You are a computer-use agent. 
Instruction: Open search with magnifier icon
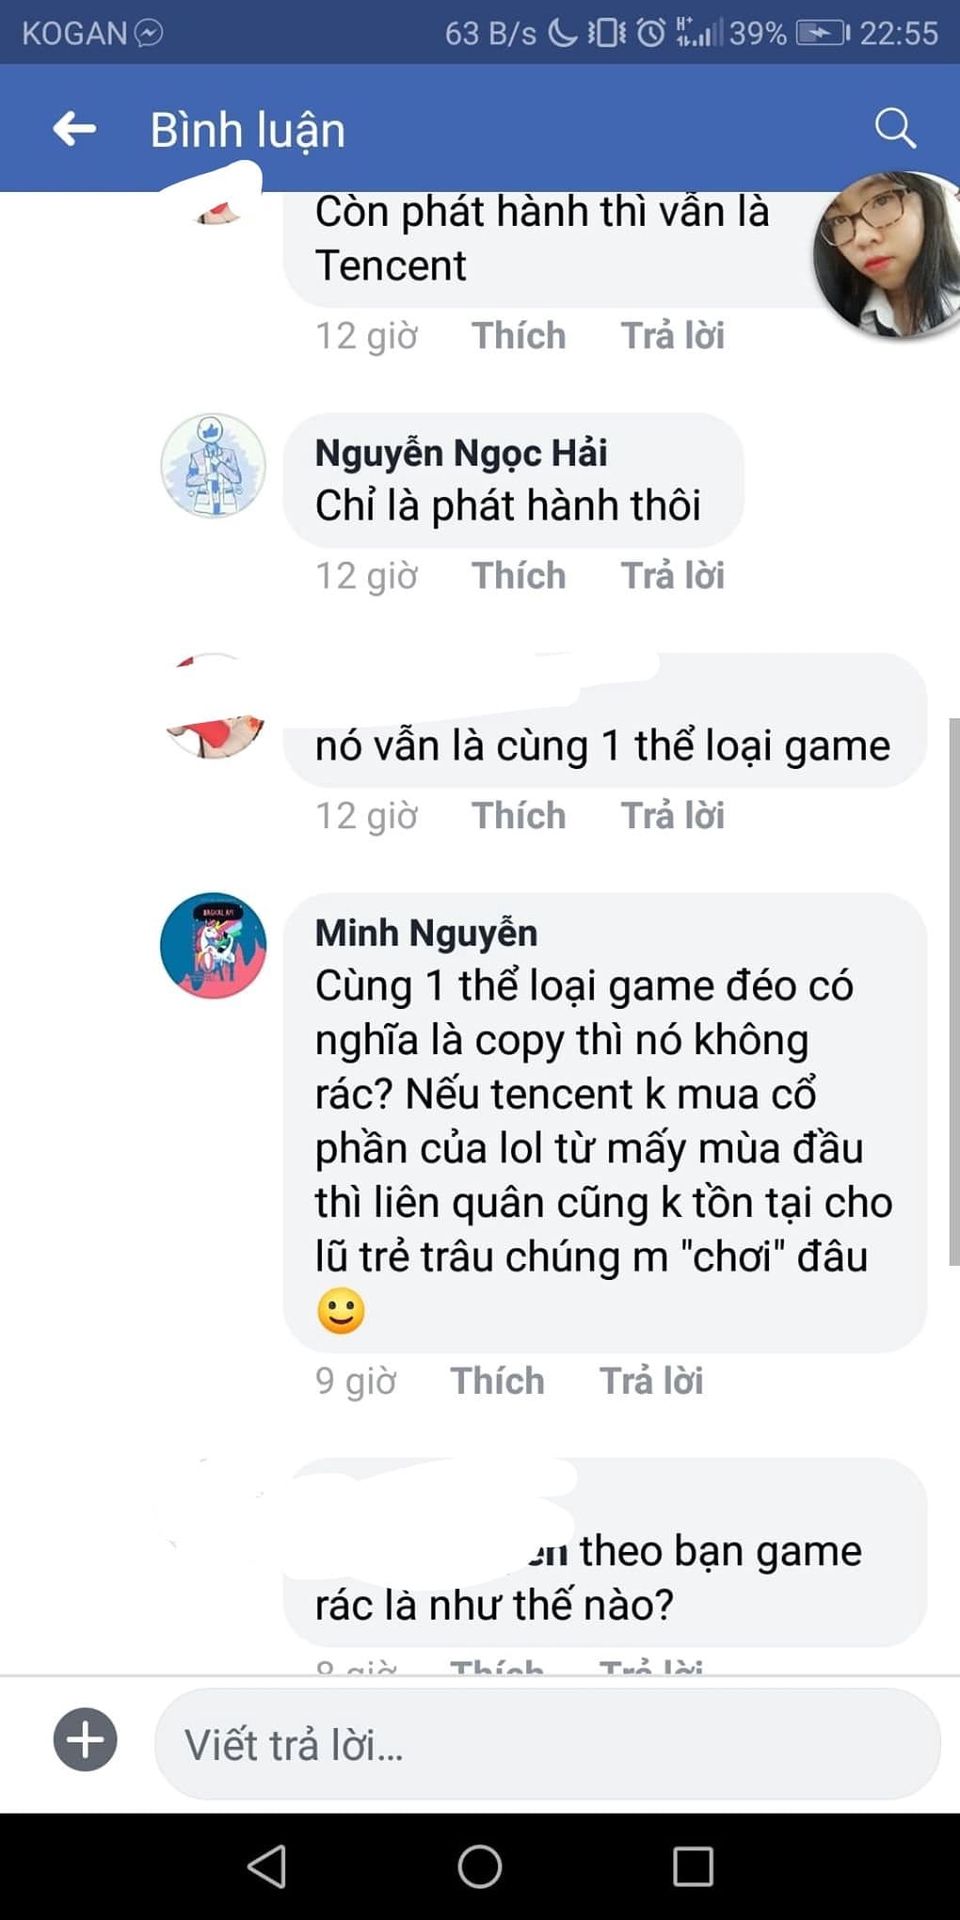(x=895, y=128)
